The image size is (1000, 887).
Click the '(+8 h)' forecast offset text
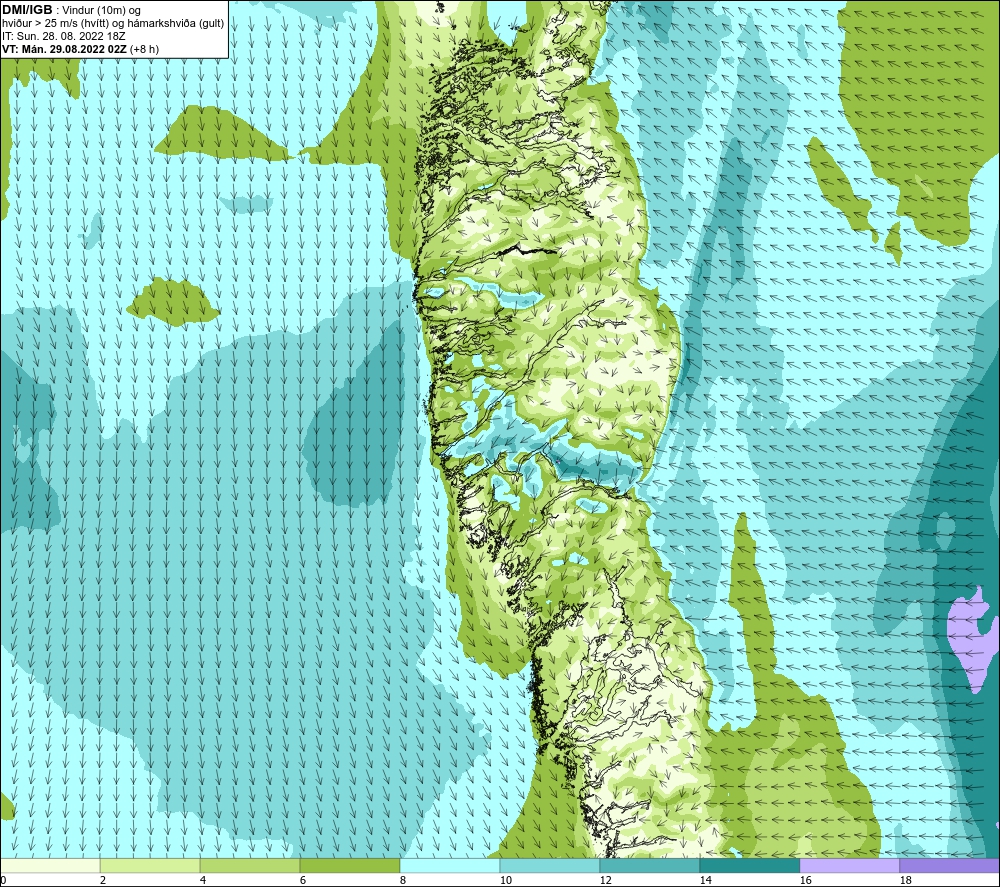[x=144, y=48]
